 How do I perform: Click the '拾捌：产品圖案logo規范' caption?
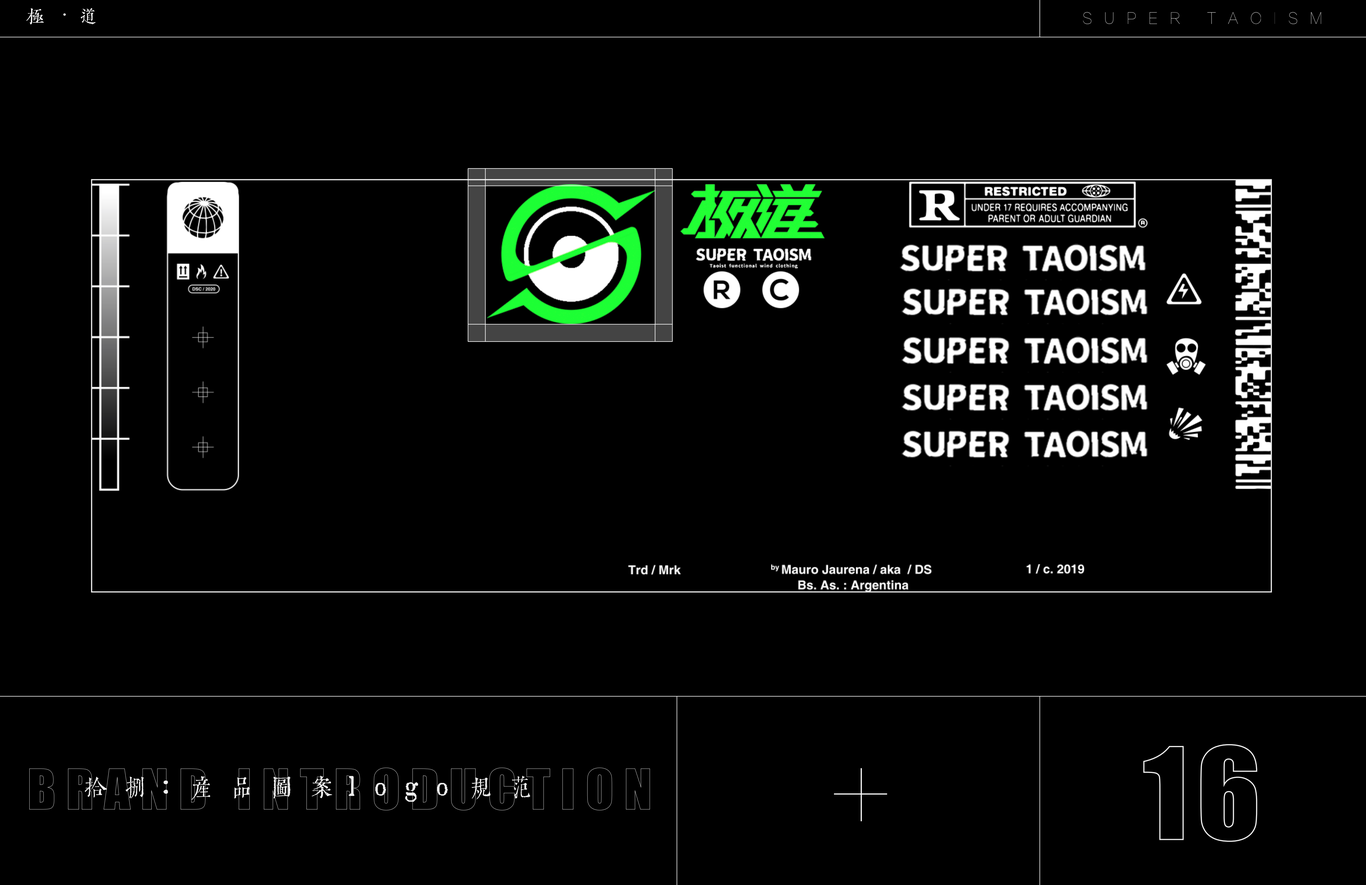[x=310, y=788]
